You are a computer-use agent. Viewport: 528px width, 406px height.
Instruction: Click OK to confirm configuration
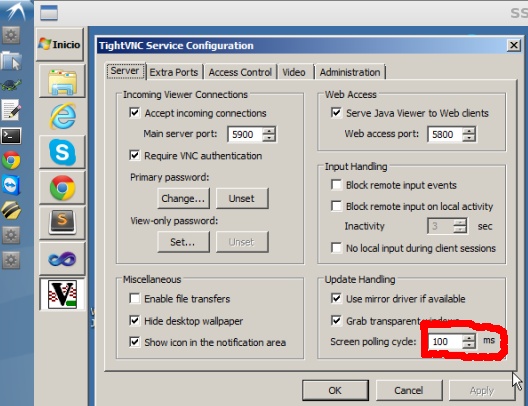coord(335,391)
